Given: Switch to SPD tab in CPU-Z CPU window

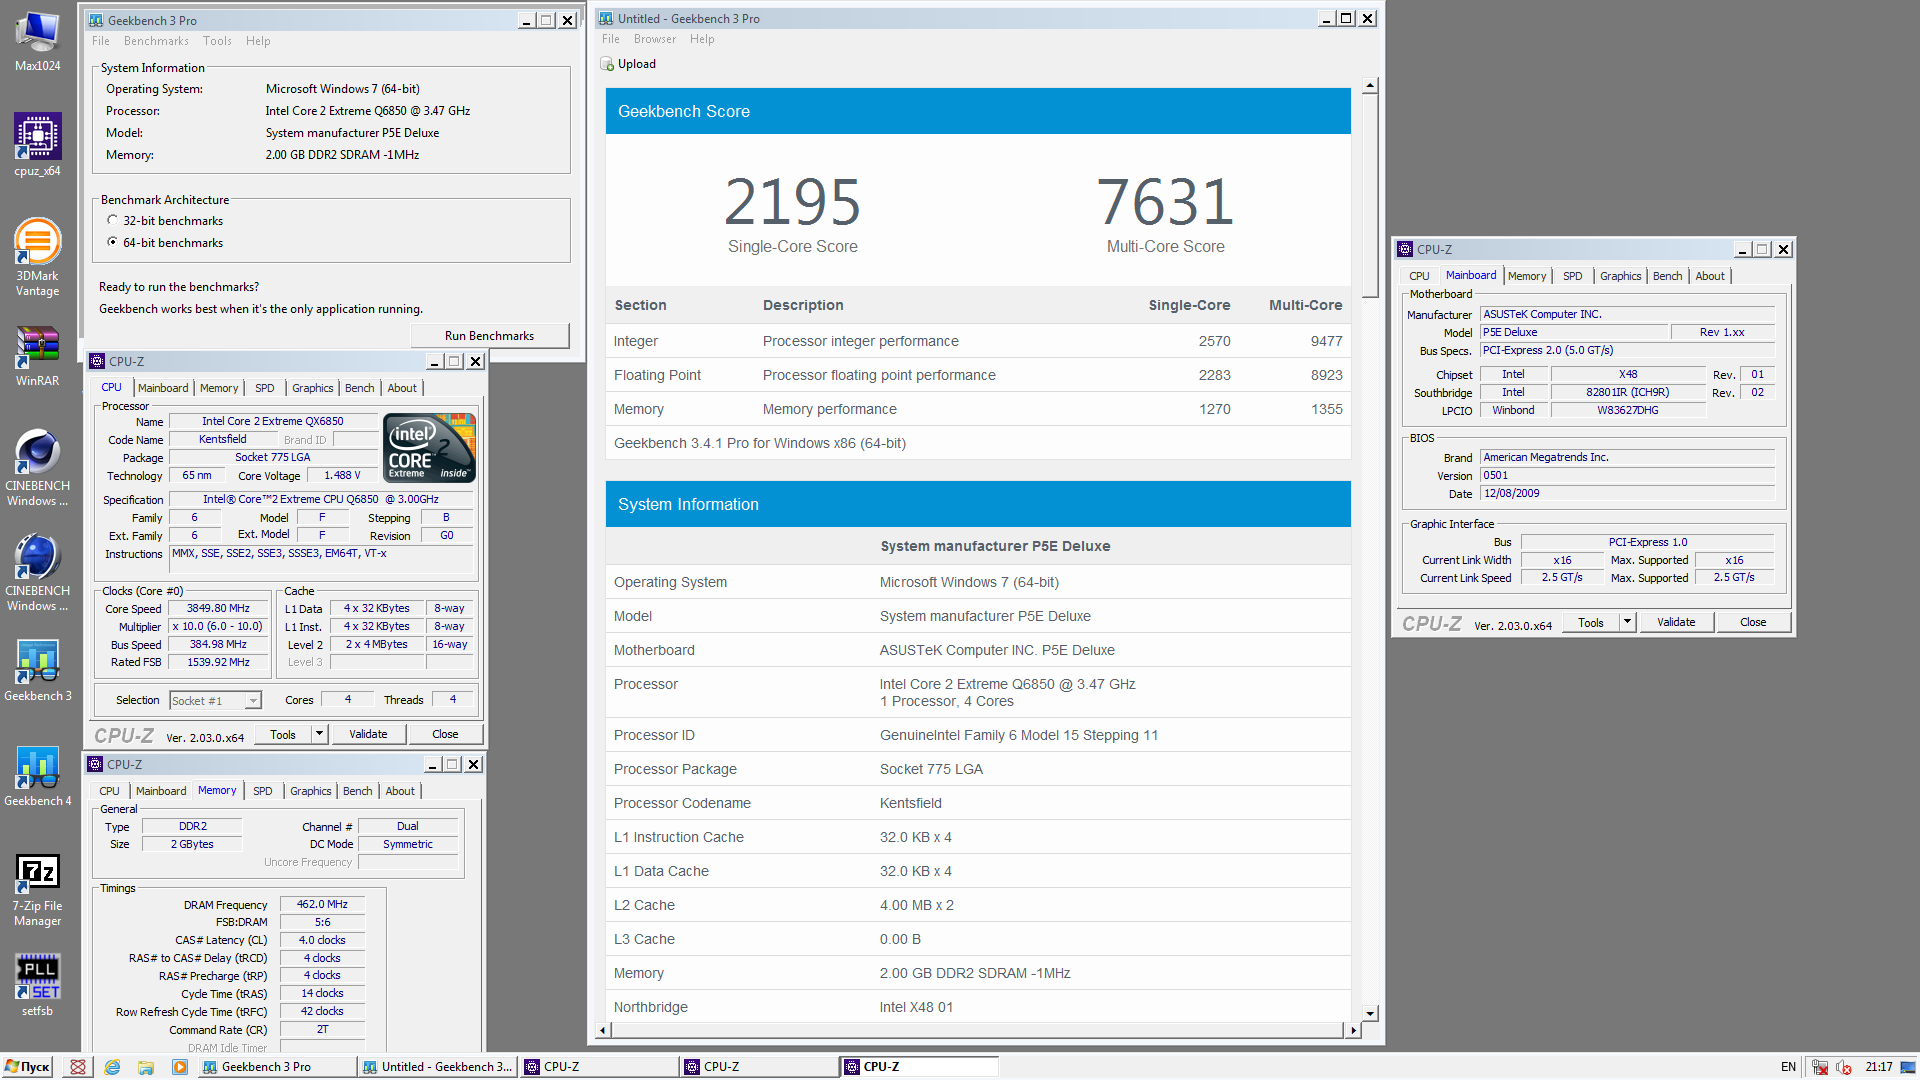Looking at the screenshot, I should tap(264, 388).
